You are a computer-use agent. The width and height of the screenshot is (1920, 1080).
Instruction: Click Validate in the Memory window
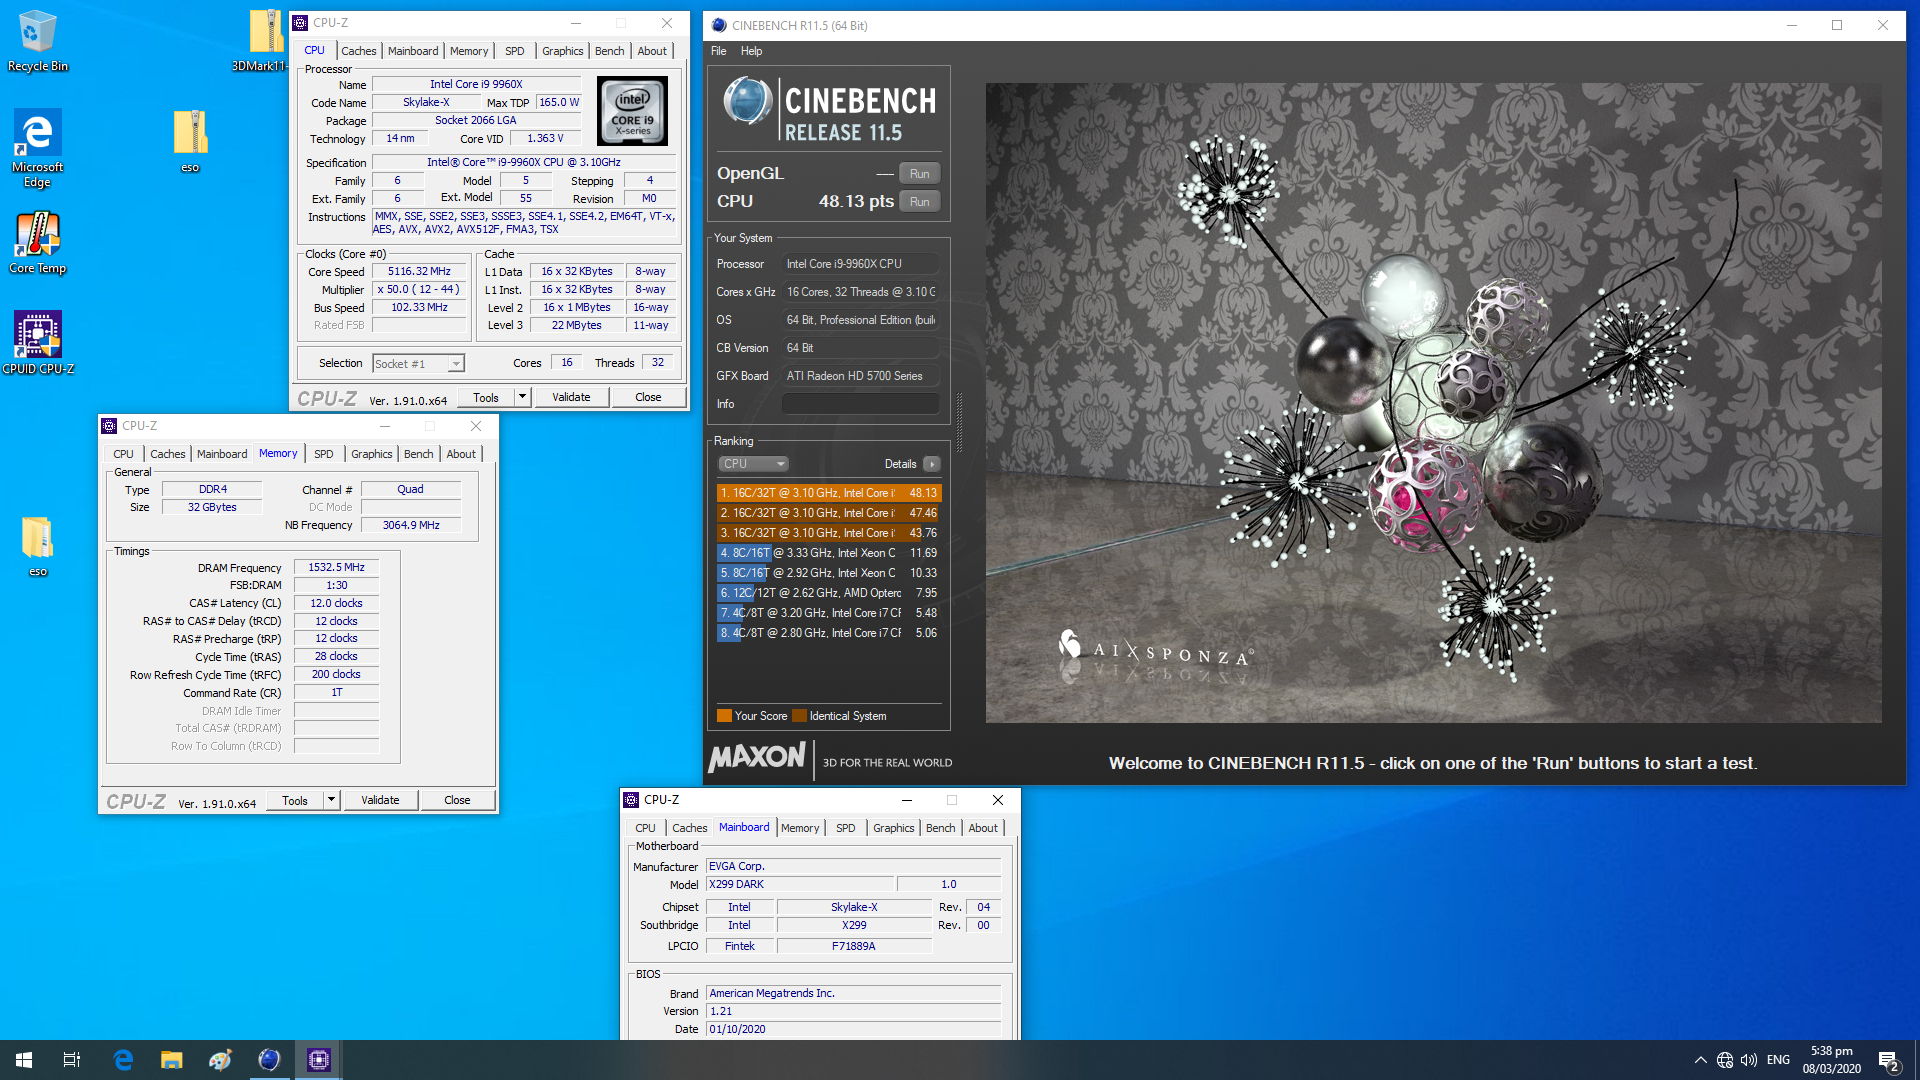pyautogui.click(x=380, y=800)
